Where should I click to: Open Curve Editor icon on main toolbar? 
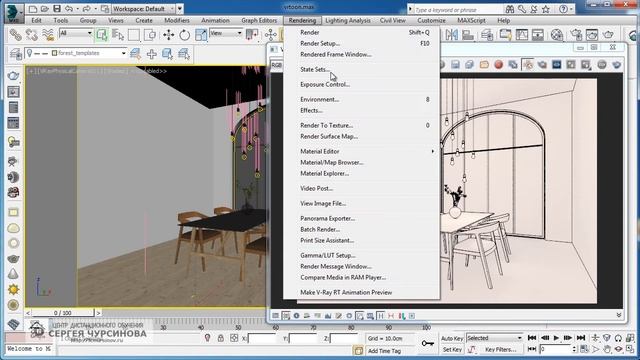tap(522, 35)
